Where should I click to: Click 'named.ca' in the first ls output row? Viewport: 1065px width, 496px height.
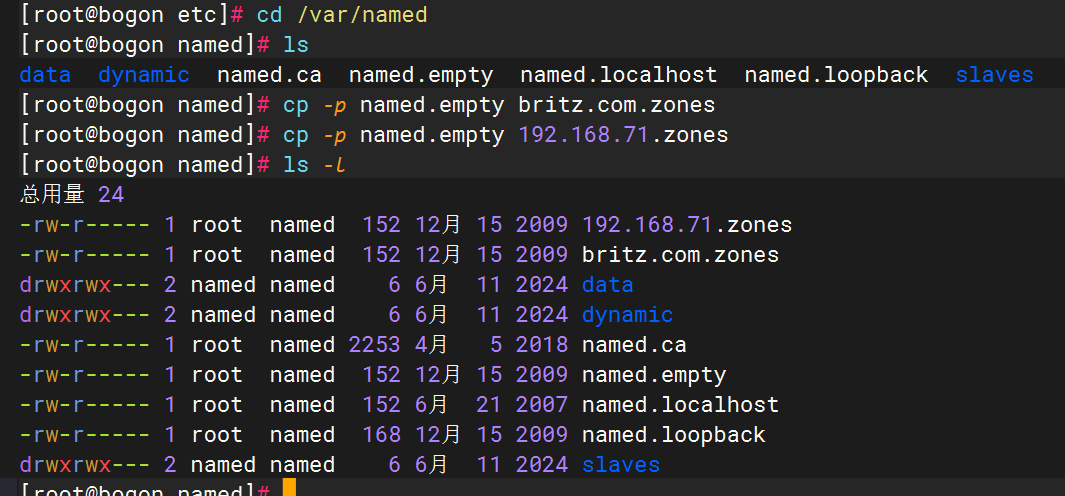tap(269, 75)
